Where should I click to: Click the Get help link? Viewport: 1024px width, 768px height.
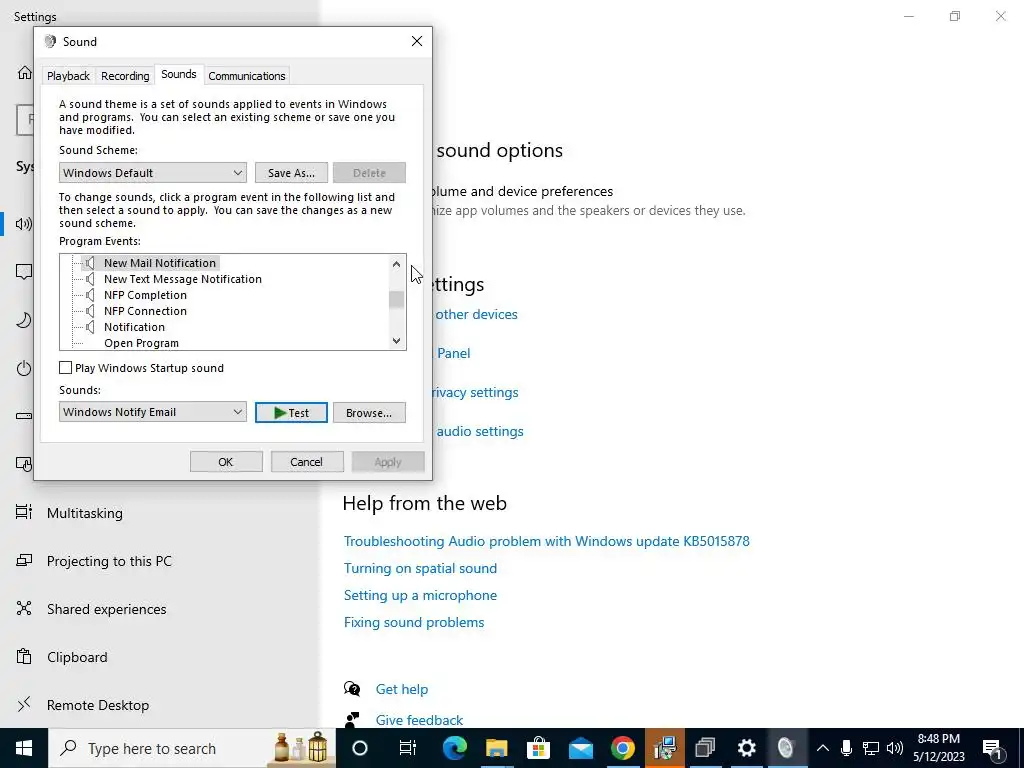pos(402,689)
